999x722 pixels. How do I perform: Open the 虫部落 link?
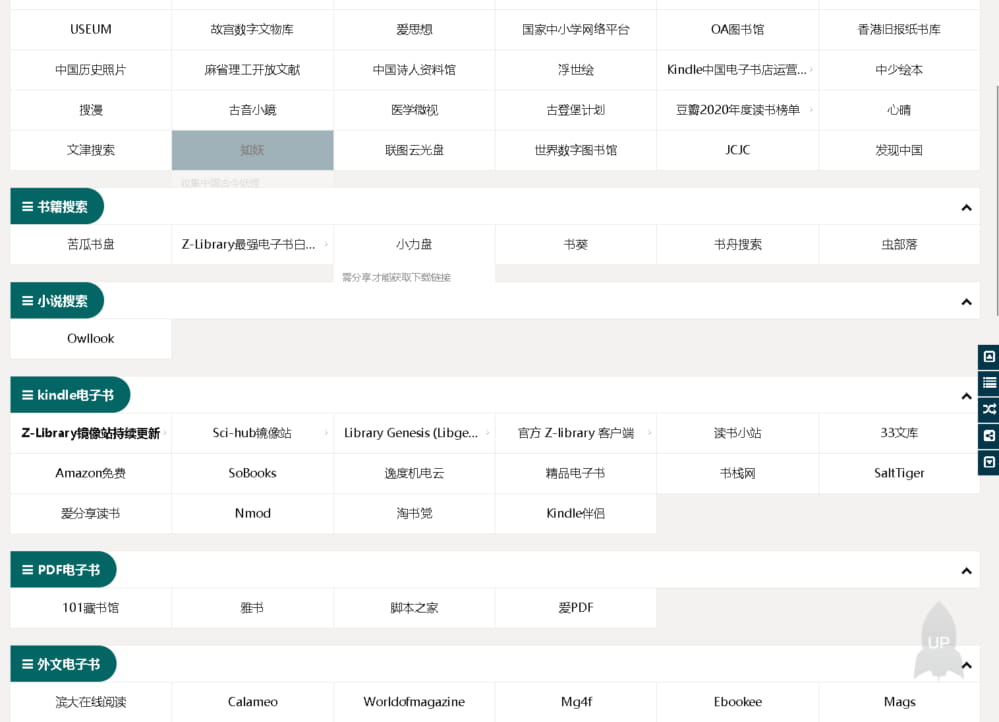899,244
